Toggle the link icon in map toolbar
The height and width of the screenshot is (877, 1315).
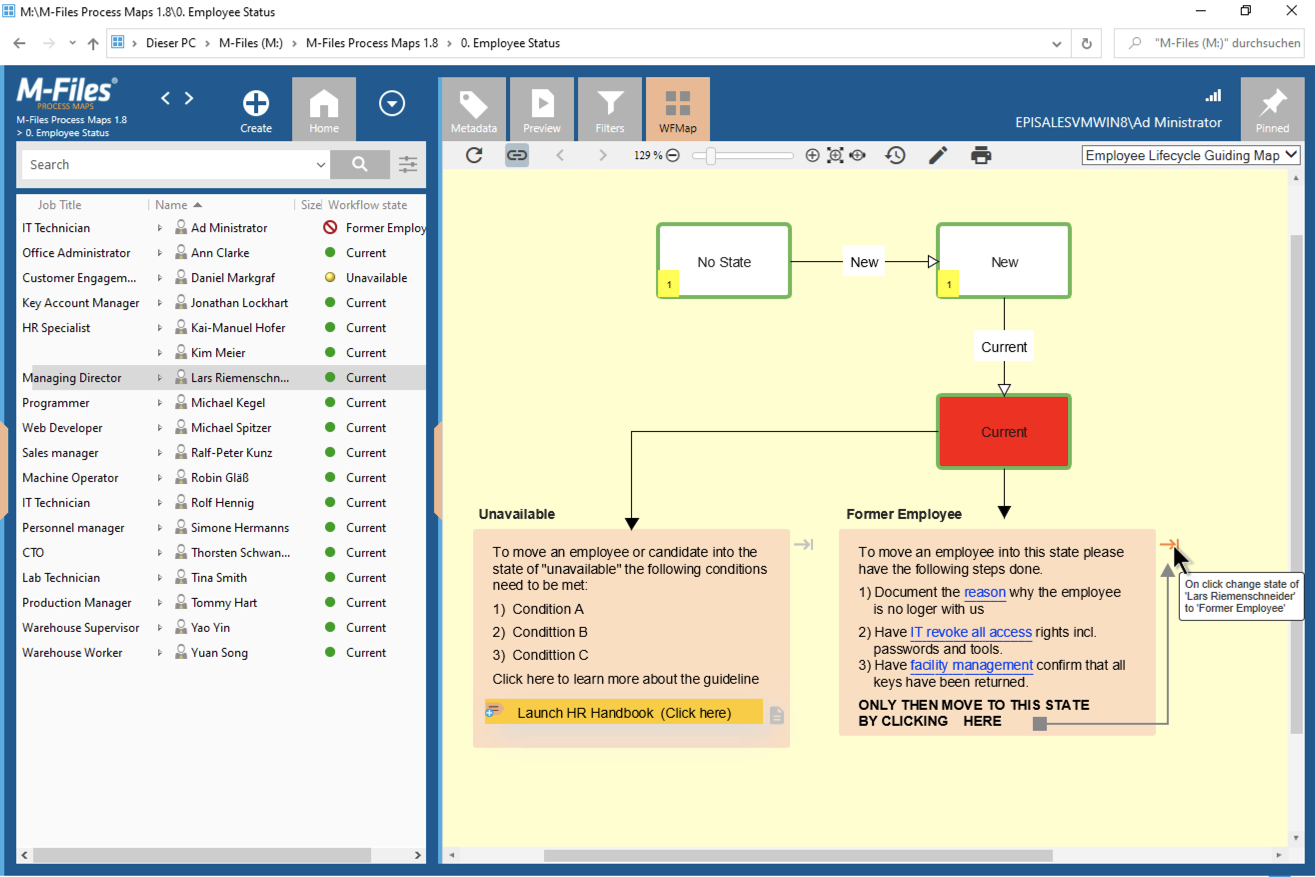[517, 155]
